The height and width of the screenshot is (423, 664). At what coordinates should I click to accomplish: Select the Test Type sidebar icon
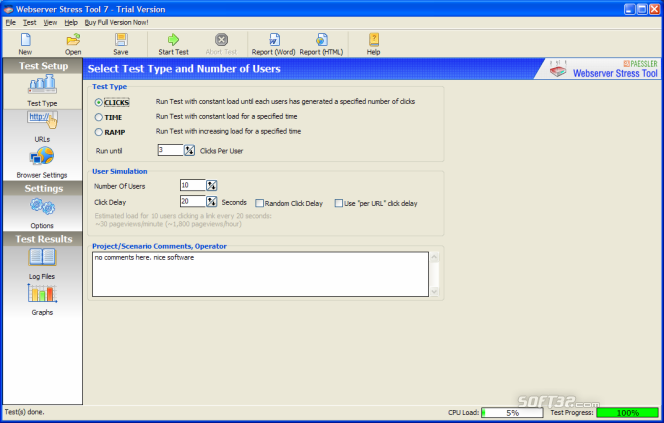coord(42,91)
